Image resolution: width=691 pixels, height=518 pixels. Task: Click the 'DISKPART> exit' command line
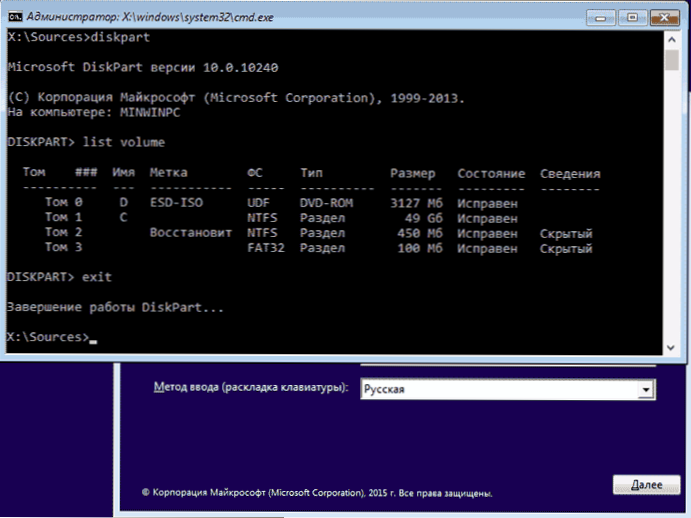tap(59, 277)
